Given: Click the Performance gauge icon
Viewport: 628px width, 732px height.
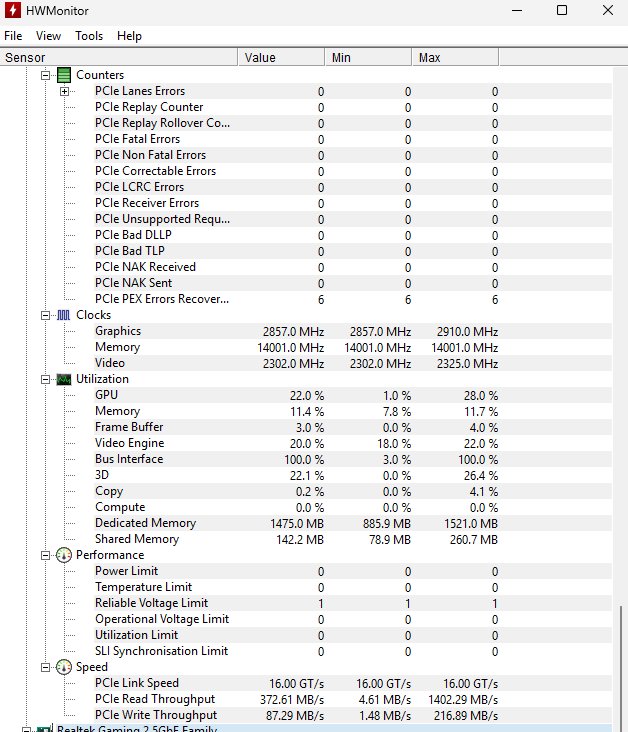Looking at the screenshot, I should click(64, 555).
